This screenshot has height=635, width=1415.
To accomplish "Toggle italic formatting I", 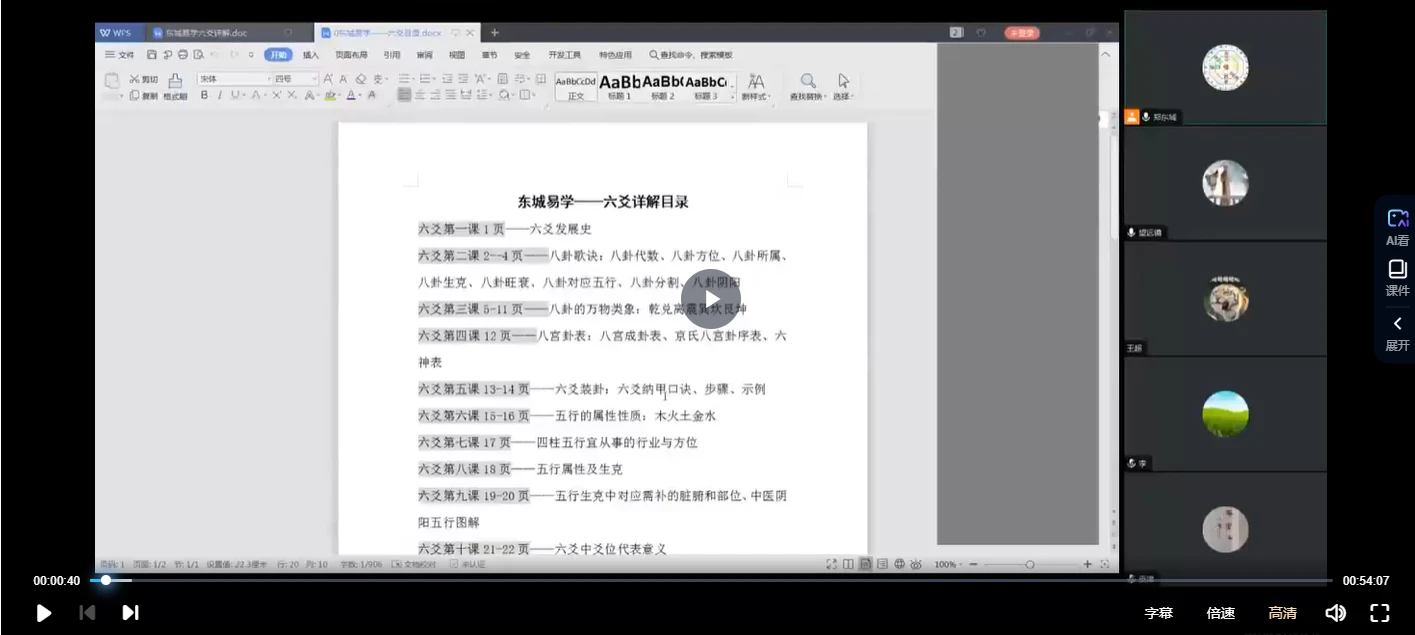I will pyautogui.click(x=219, y=95).
